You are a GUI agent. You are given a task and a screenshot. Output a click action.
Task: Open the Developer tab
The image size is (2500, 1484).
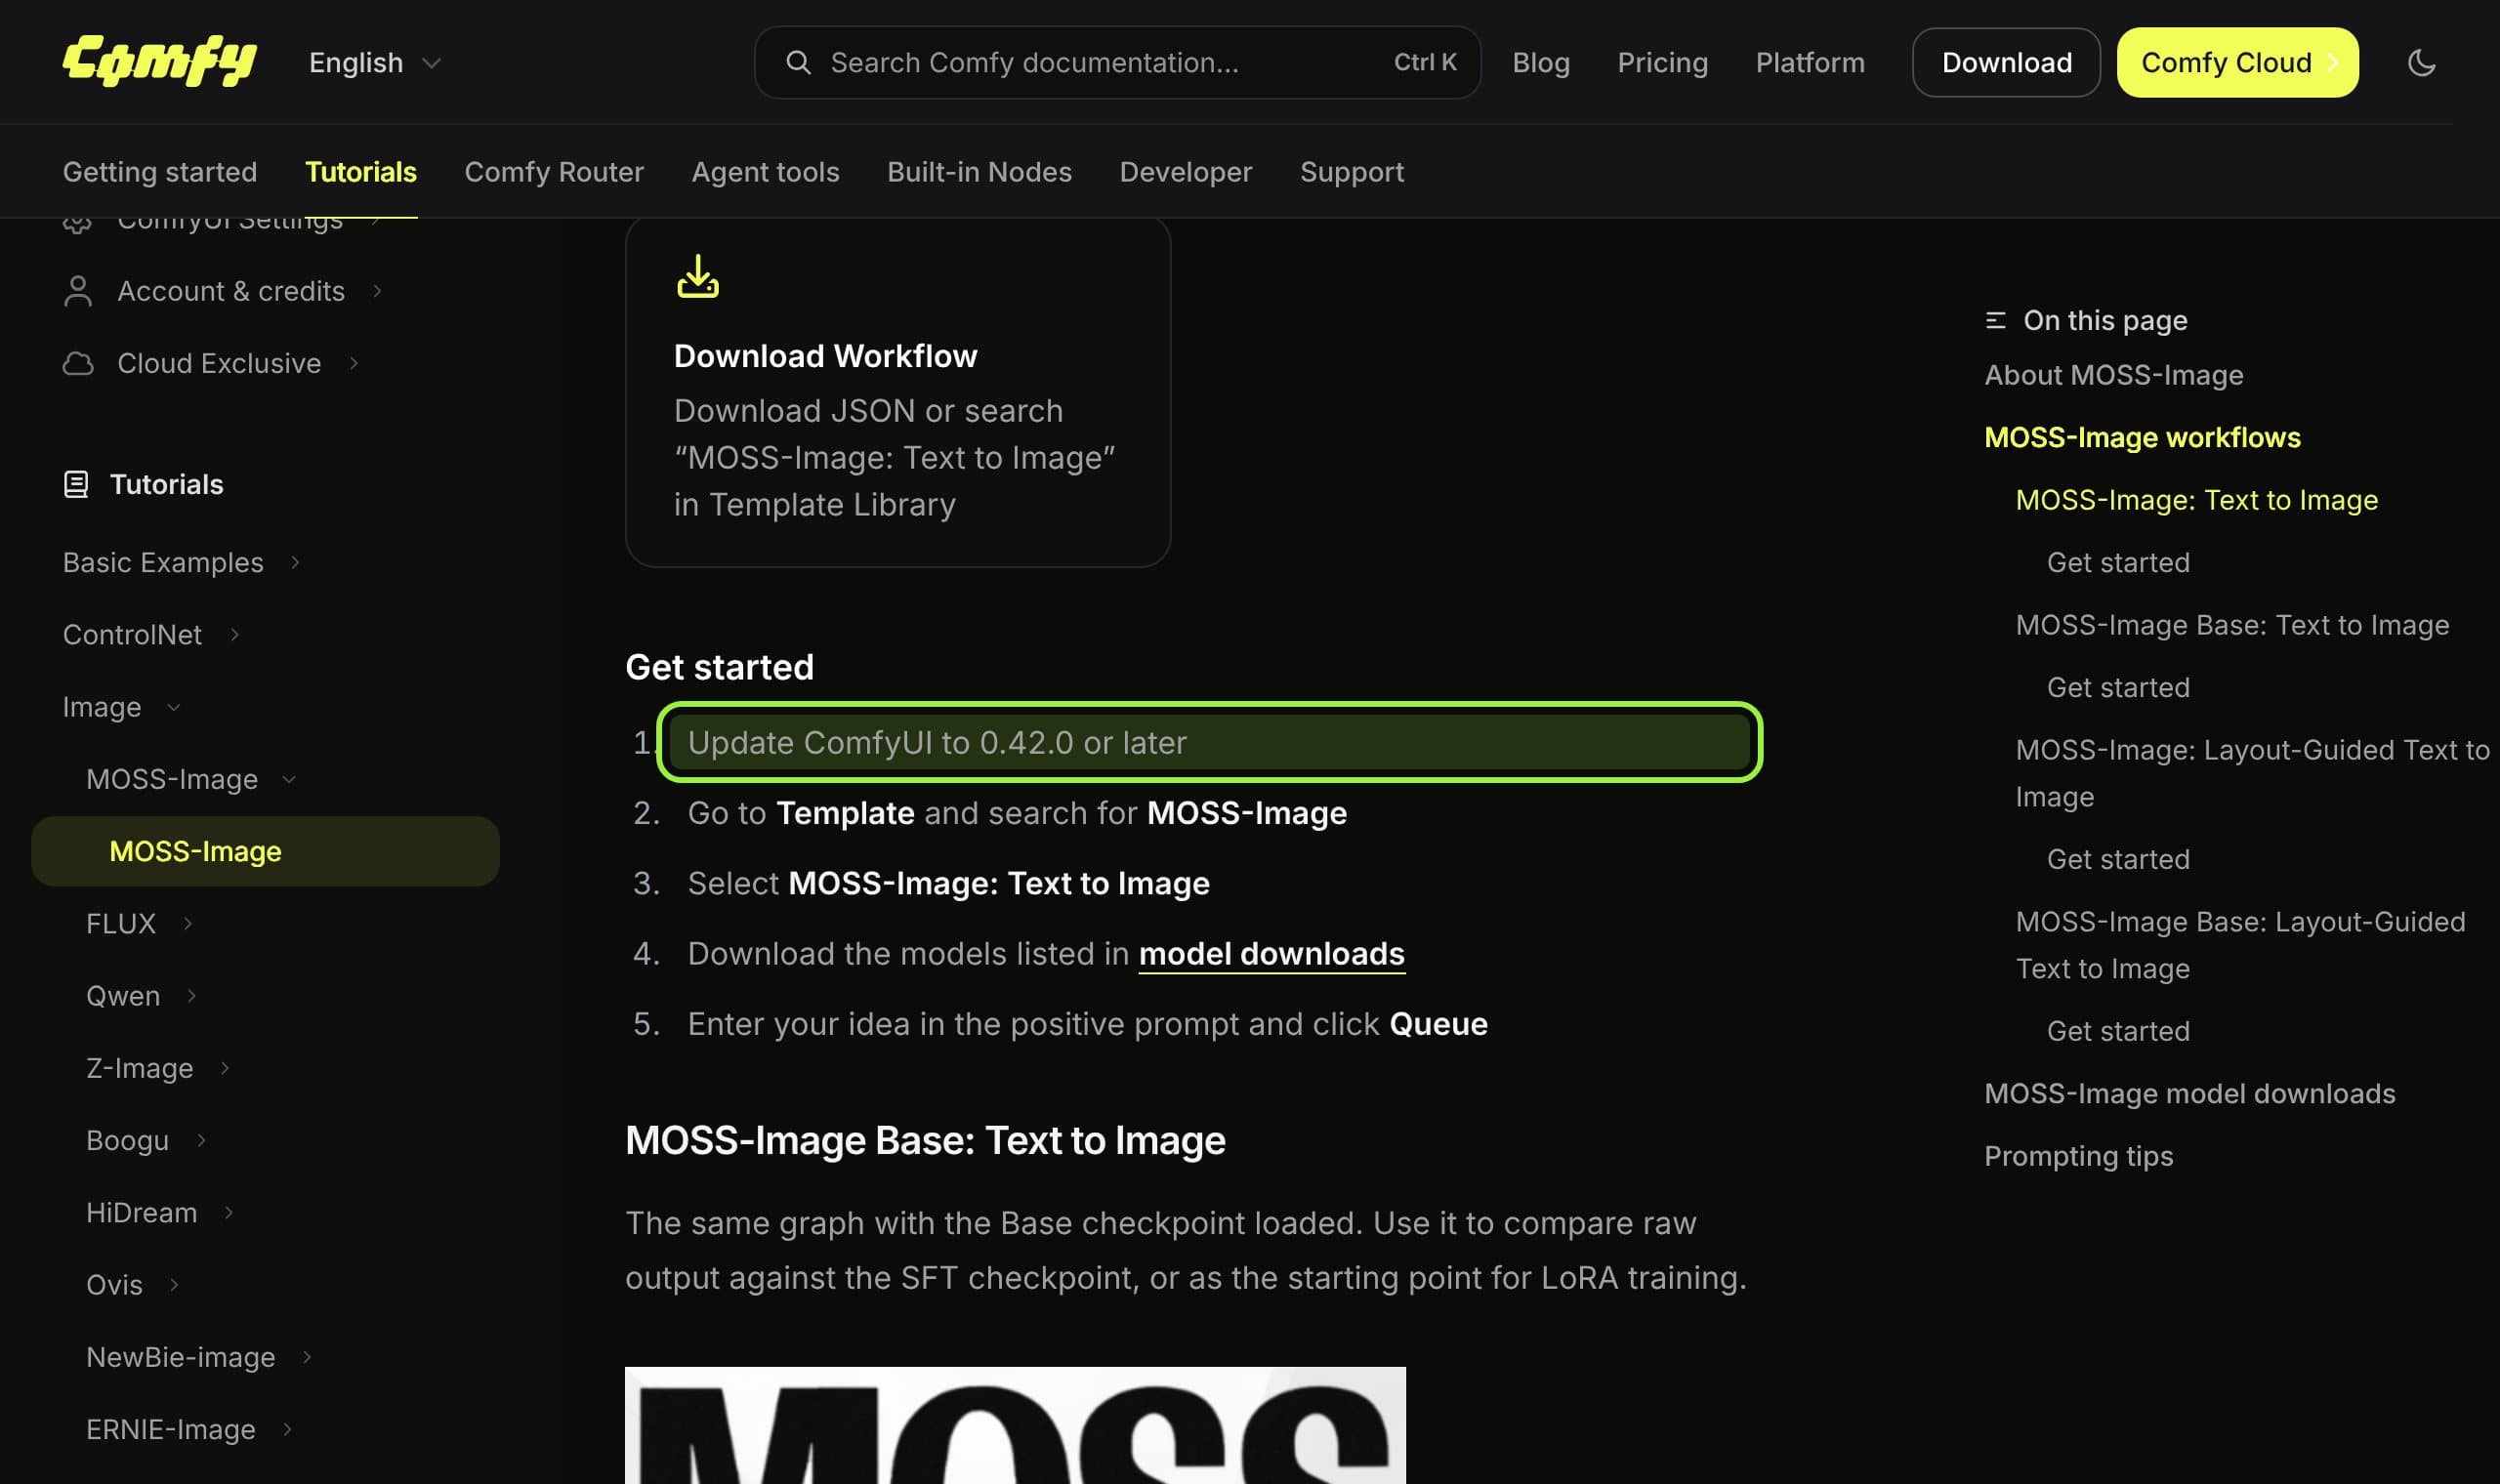pyautogui.click(x=1185, y=172)
